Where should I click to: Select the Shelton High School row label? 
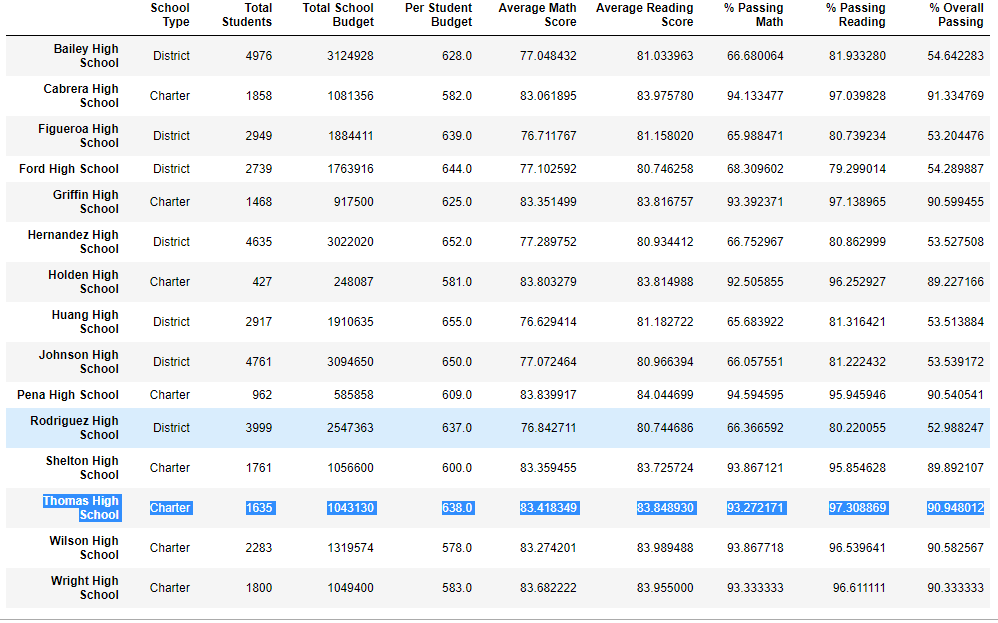82,468
